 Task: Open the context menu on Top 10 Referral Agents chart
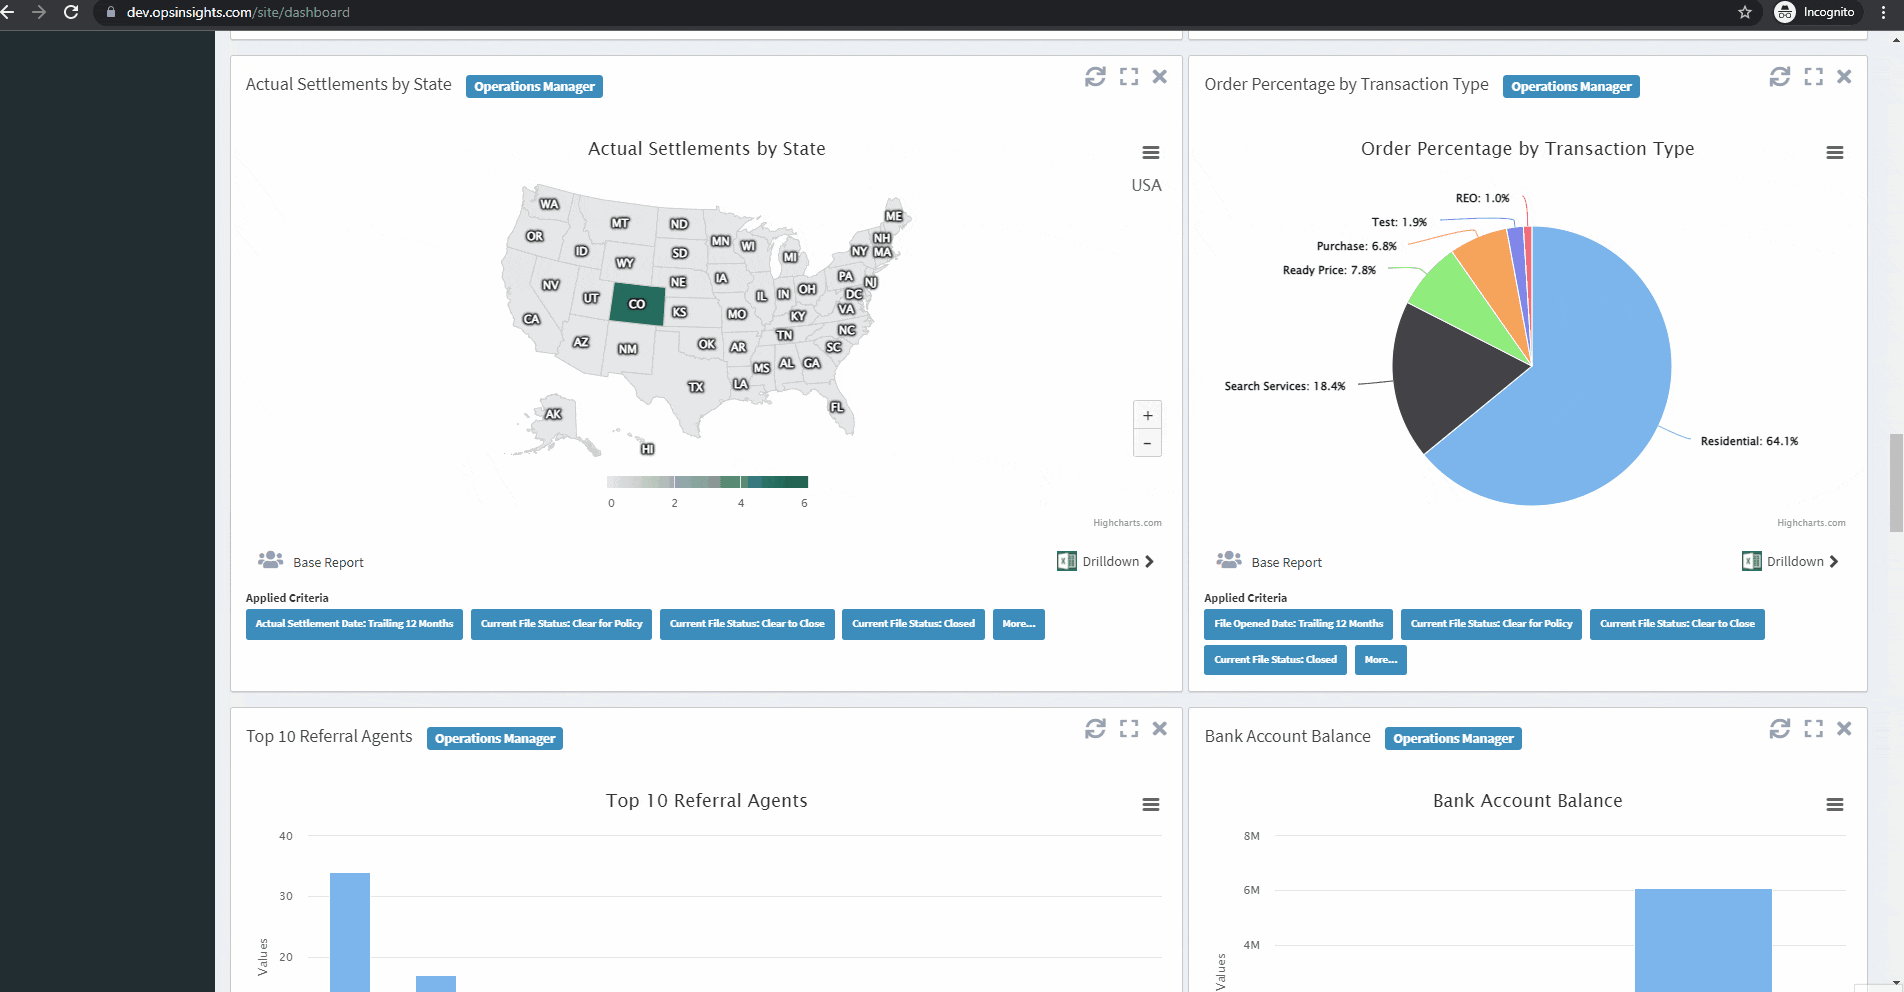tap(1150, 804)
